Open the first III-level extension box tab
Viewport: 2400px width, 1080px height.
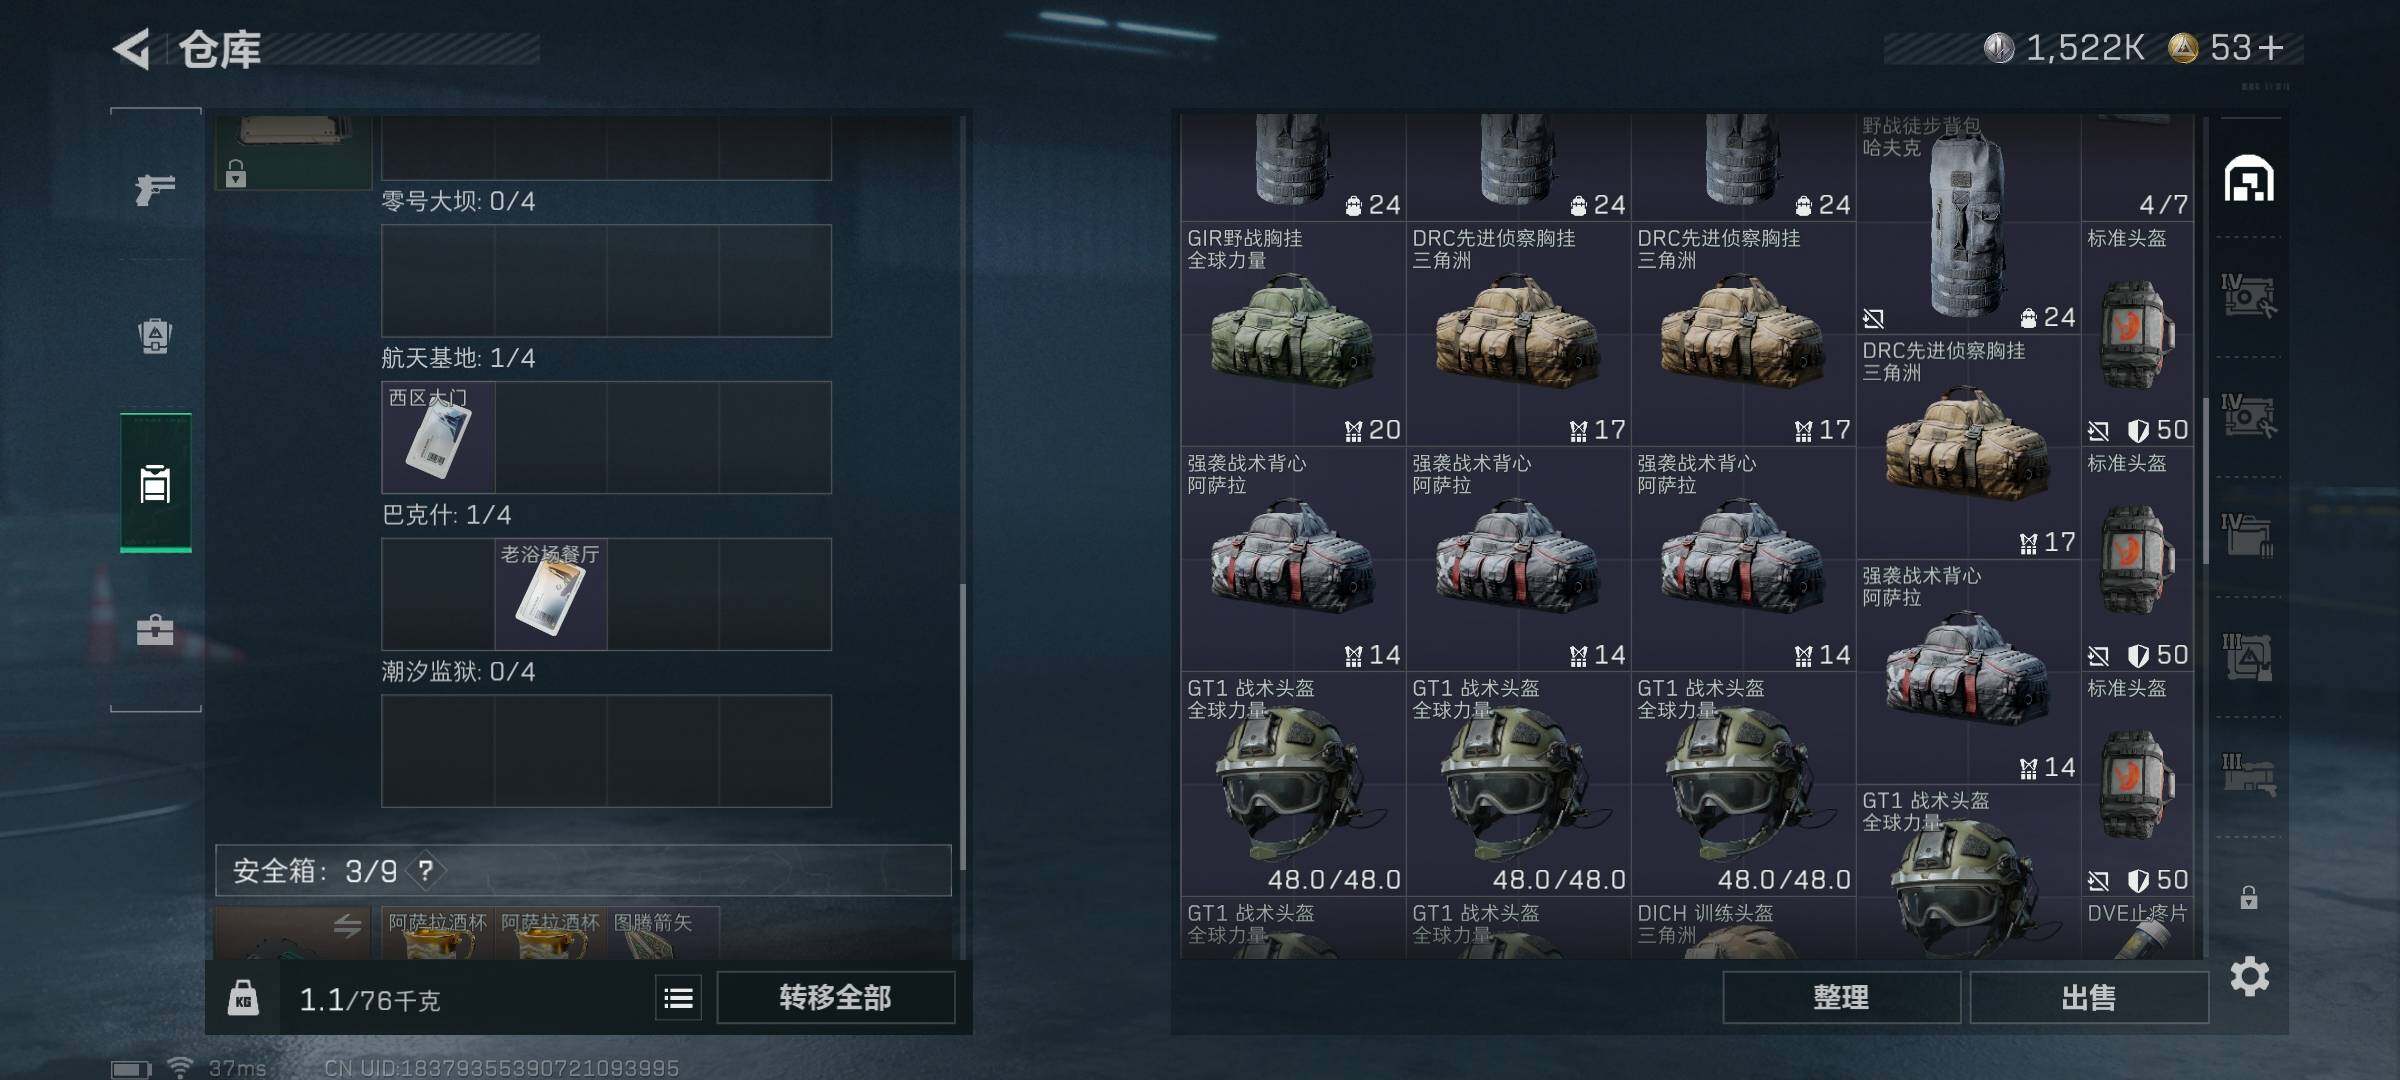pyautogui.click(x=2248, y=657)
